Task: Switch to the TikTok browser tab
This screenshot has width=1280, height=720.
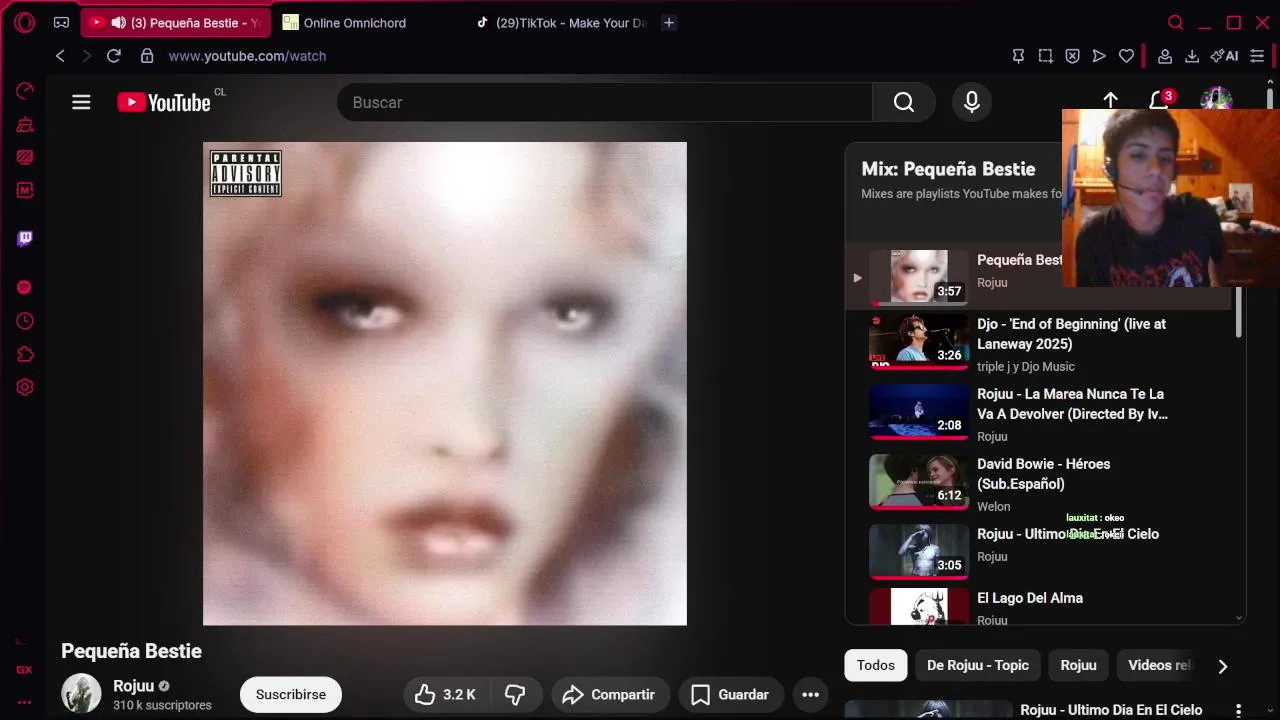Action: coord(562,22)
